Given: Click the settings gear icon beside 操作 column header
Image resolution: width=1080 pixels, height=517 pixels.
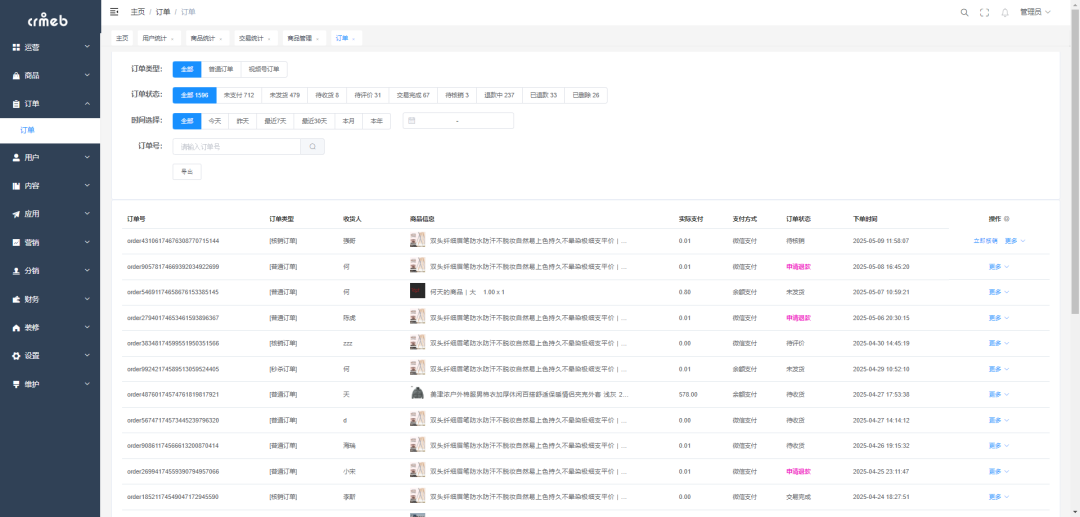Looking at the screenshot, I should coord(1006,219).
